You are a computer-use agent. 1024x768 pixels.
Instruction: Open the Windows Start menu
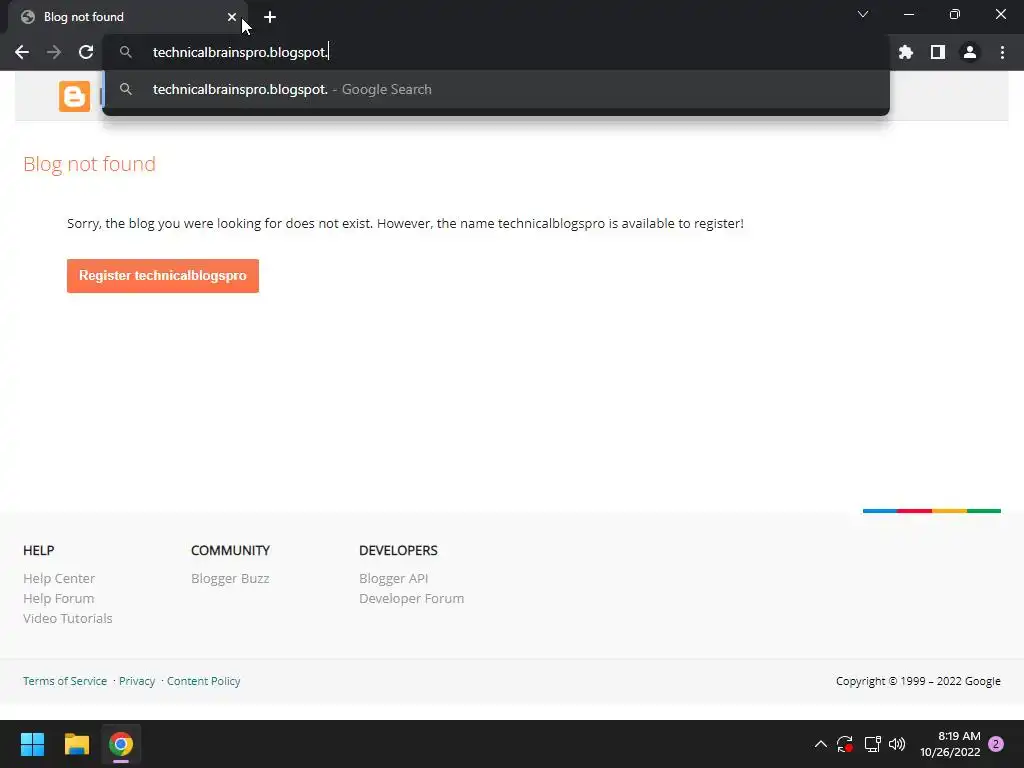pyautogui.click(x=32, y=744)
